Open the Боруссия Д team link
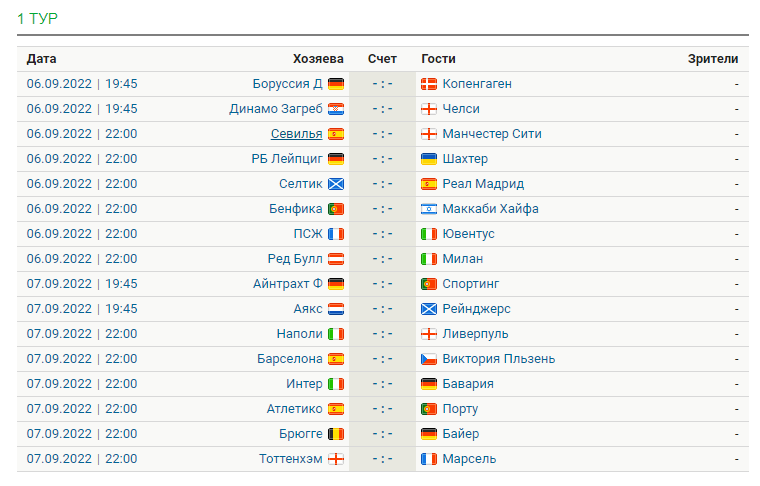 coord(287,84)
